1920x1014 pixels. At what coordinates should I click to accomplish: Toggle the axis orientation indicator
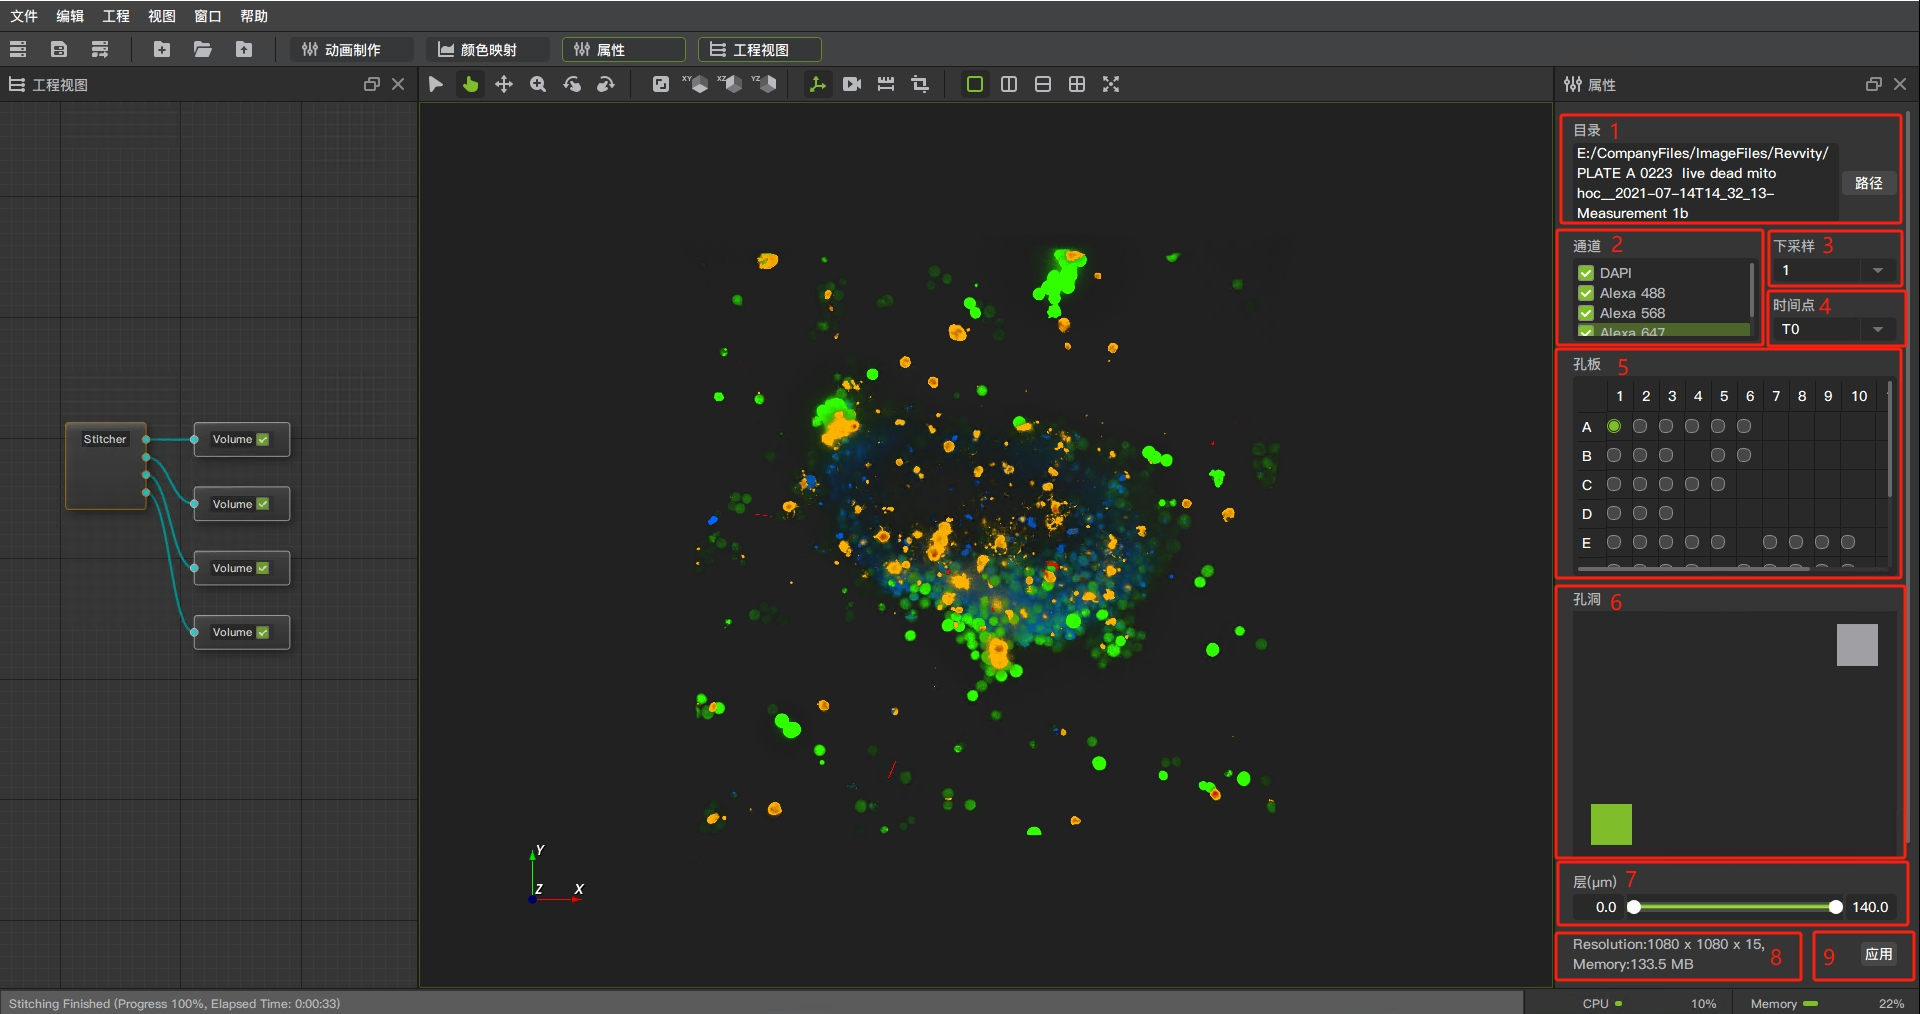click(x=818, y=84)
